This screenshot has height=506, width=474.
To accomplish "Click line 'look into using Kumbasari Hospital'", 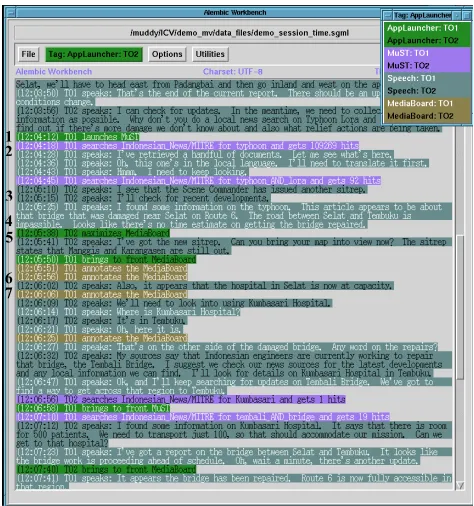I will tap(174, 303).
